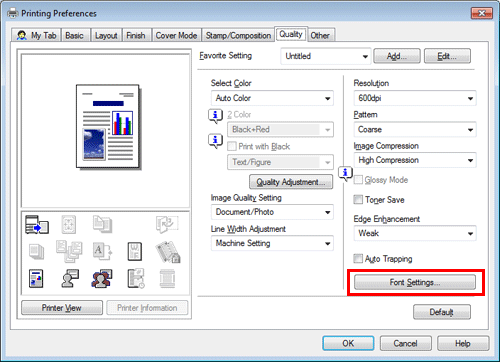
Task: Confirm with the OK button
Action: pyautogui.click(x=348, y=343)
